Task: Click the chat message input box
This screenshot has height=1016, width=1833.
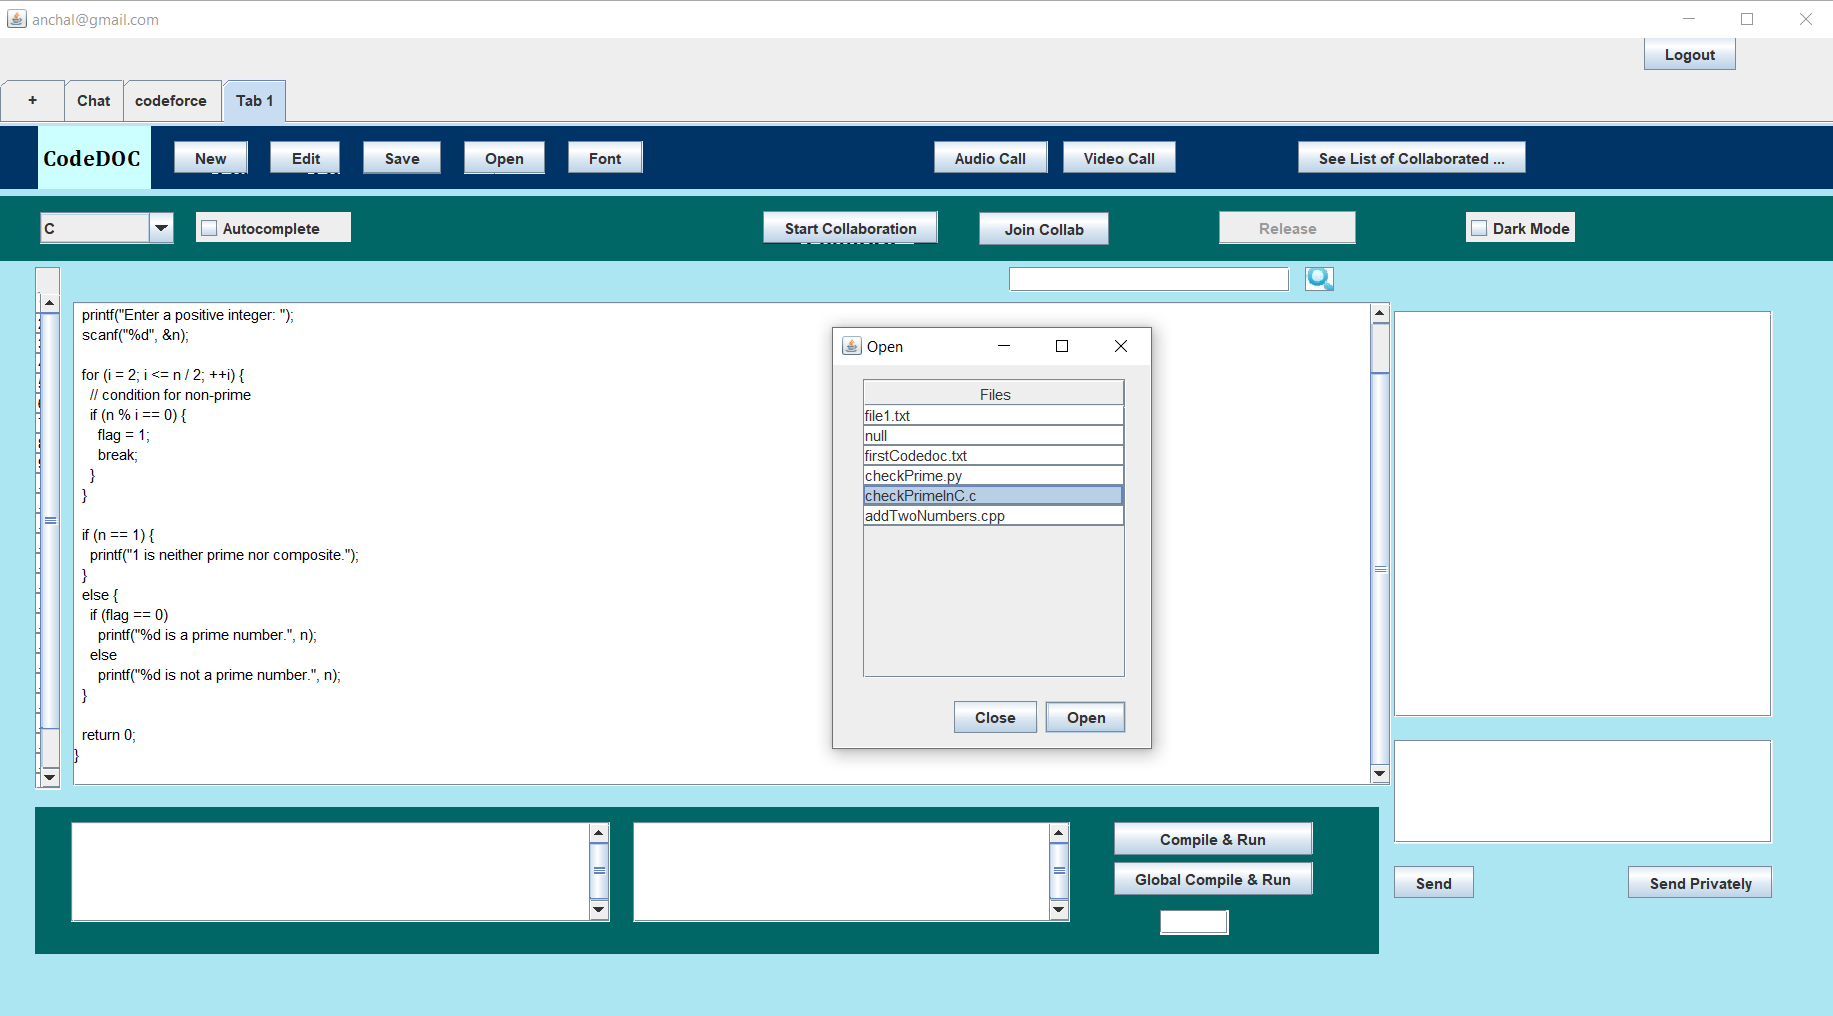Action: (x=1582, y=791)
